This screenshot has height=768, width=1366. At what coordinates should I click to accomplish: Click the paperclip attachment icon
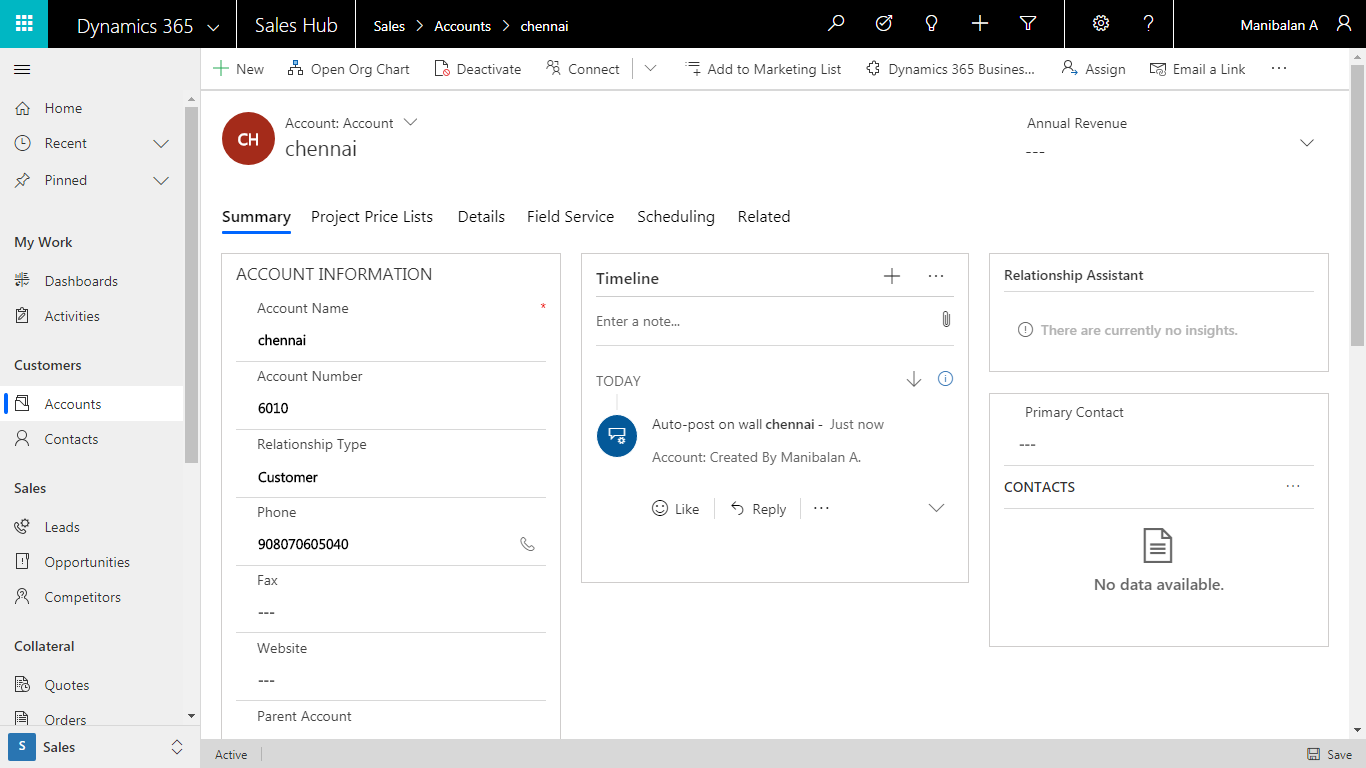pos(946,320)
